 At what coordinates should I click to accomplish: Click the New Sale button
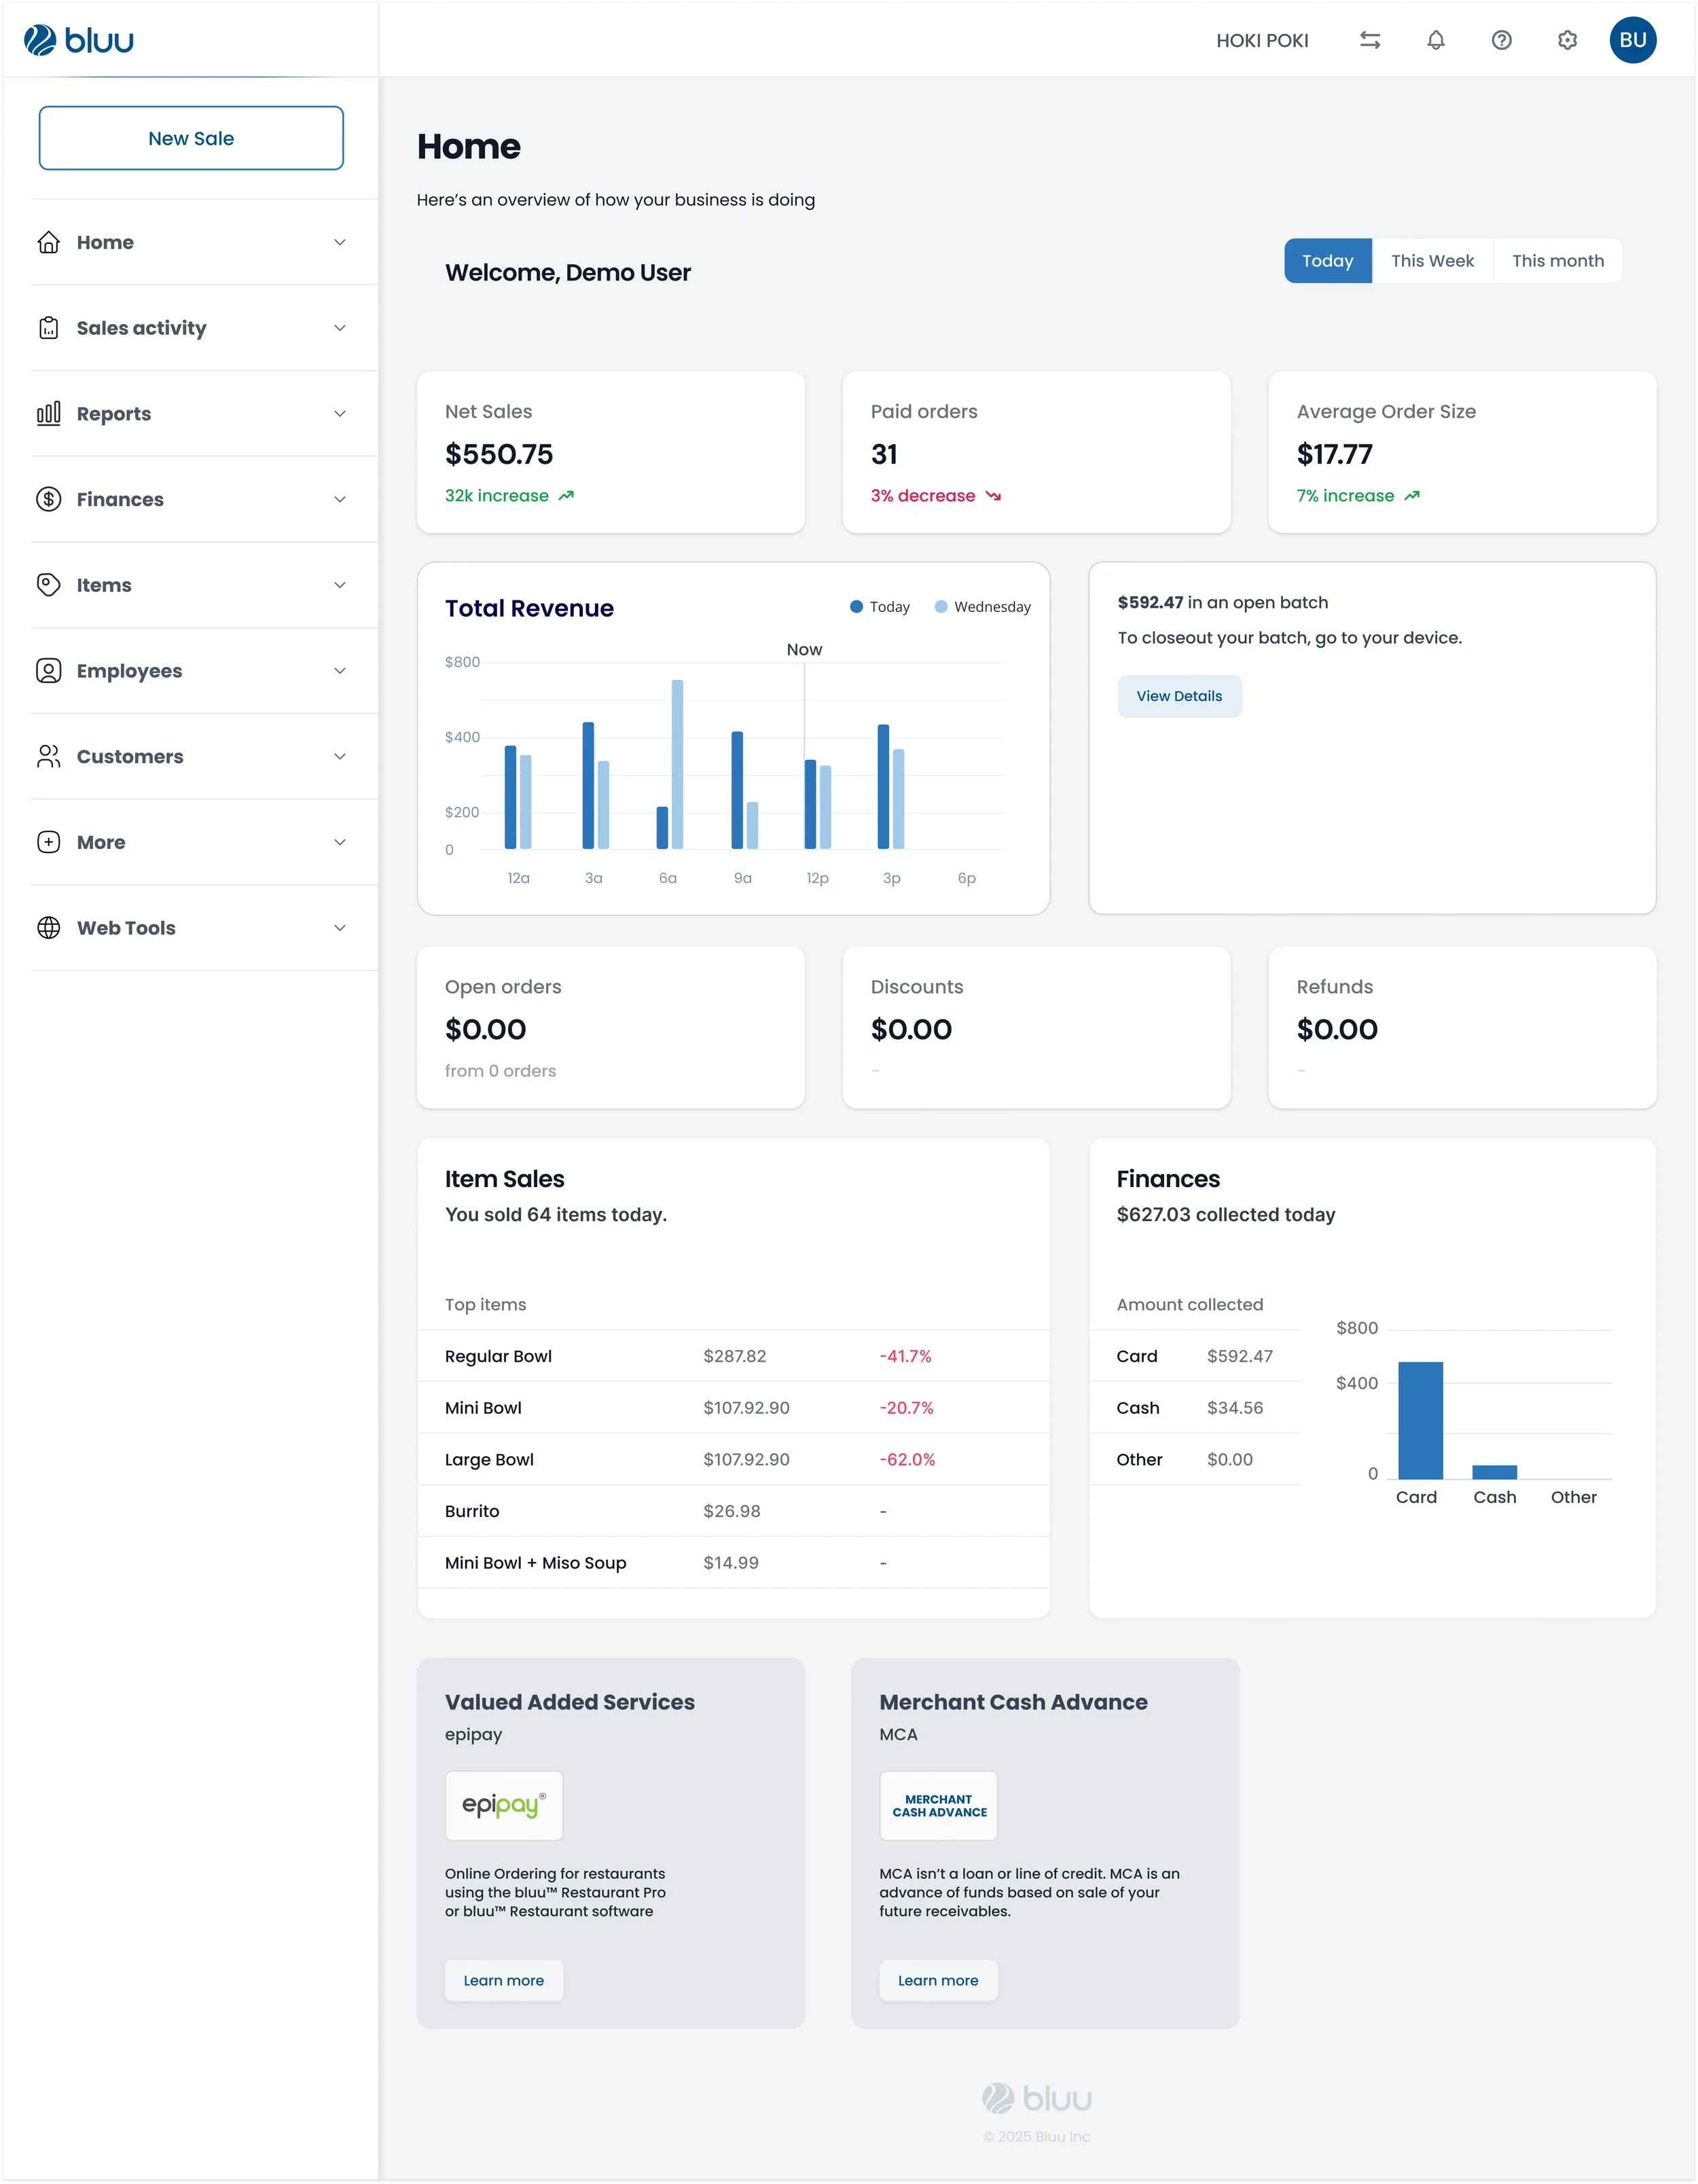[x=191, y=138]
